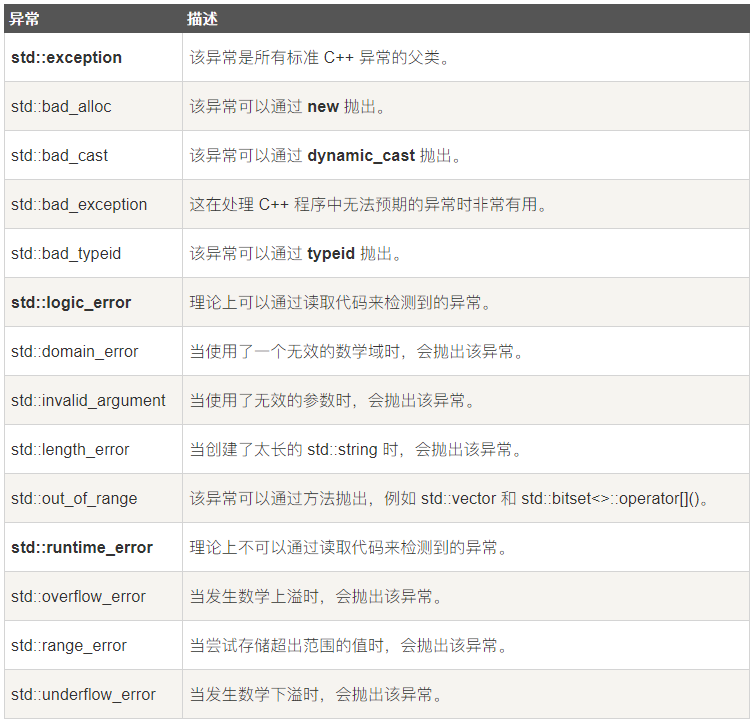Click the bold dynamic_cast keyword
The height and width of the screenshot is (723, 754).
pos(361,155)
